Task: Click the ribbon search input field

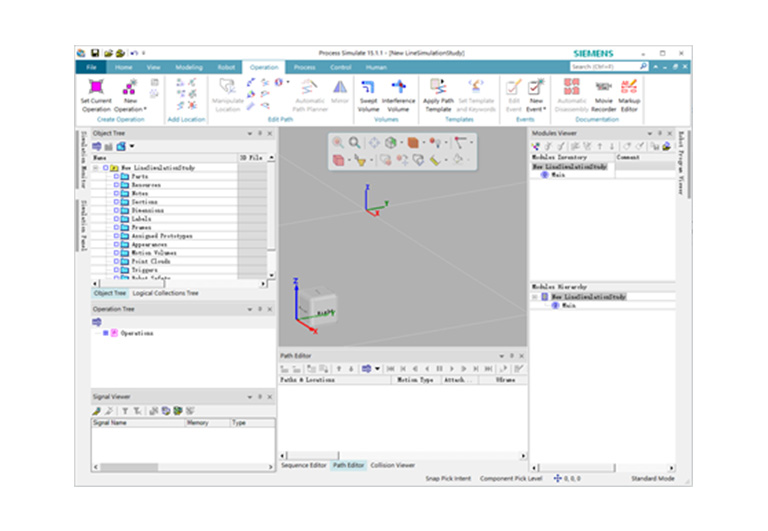Action: [x=604, y=66]
